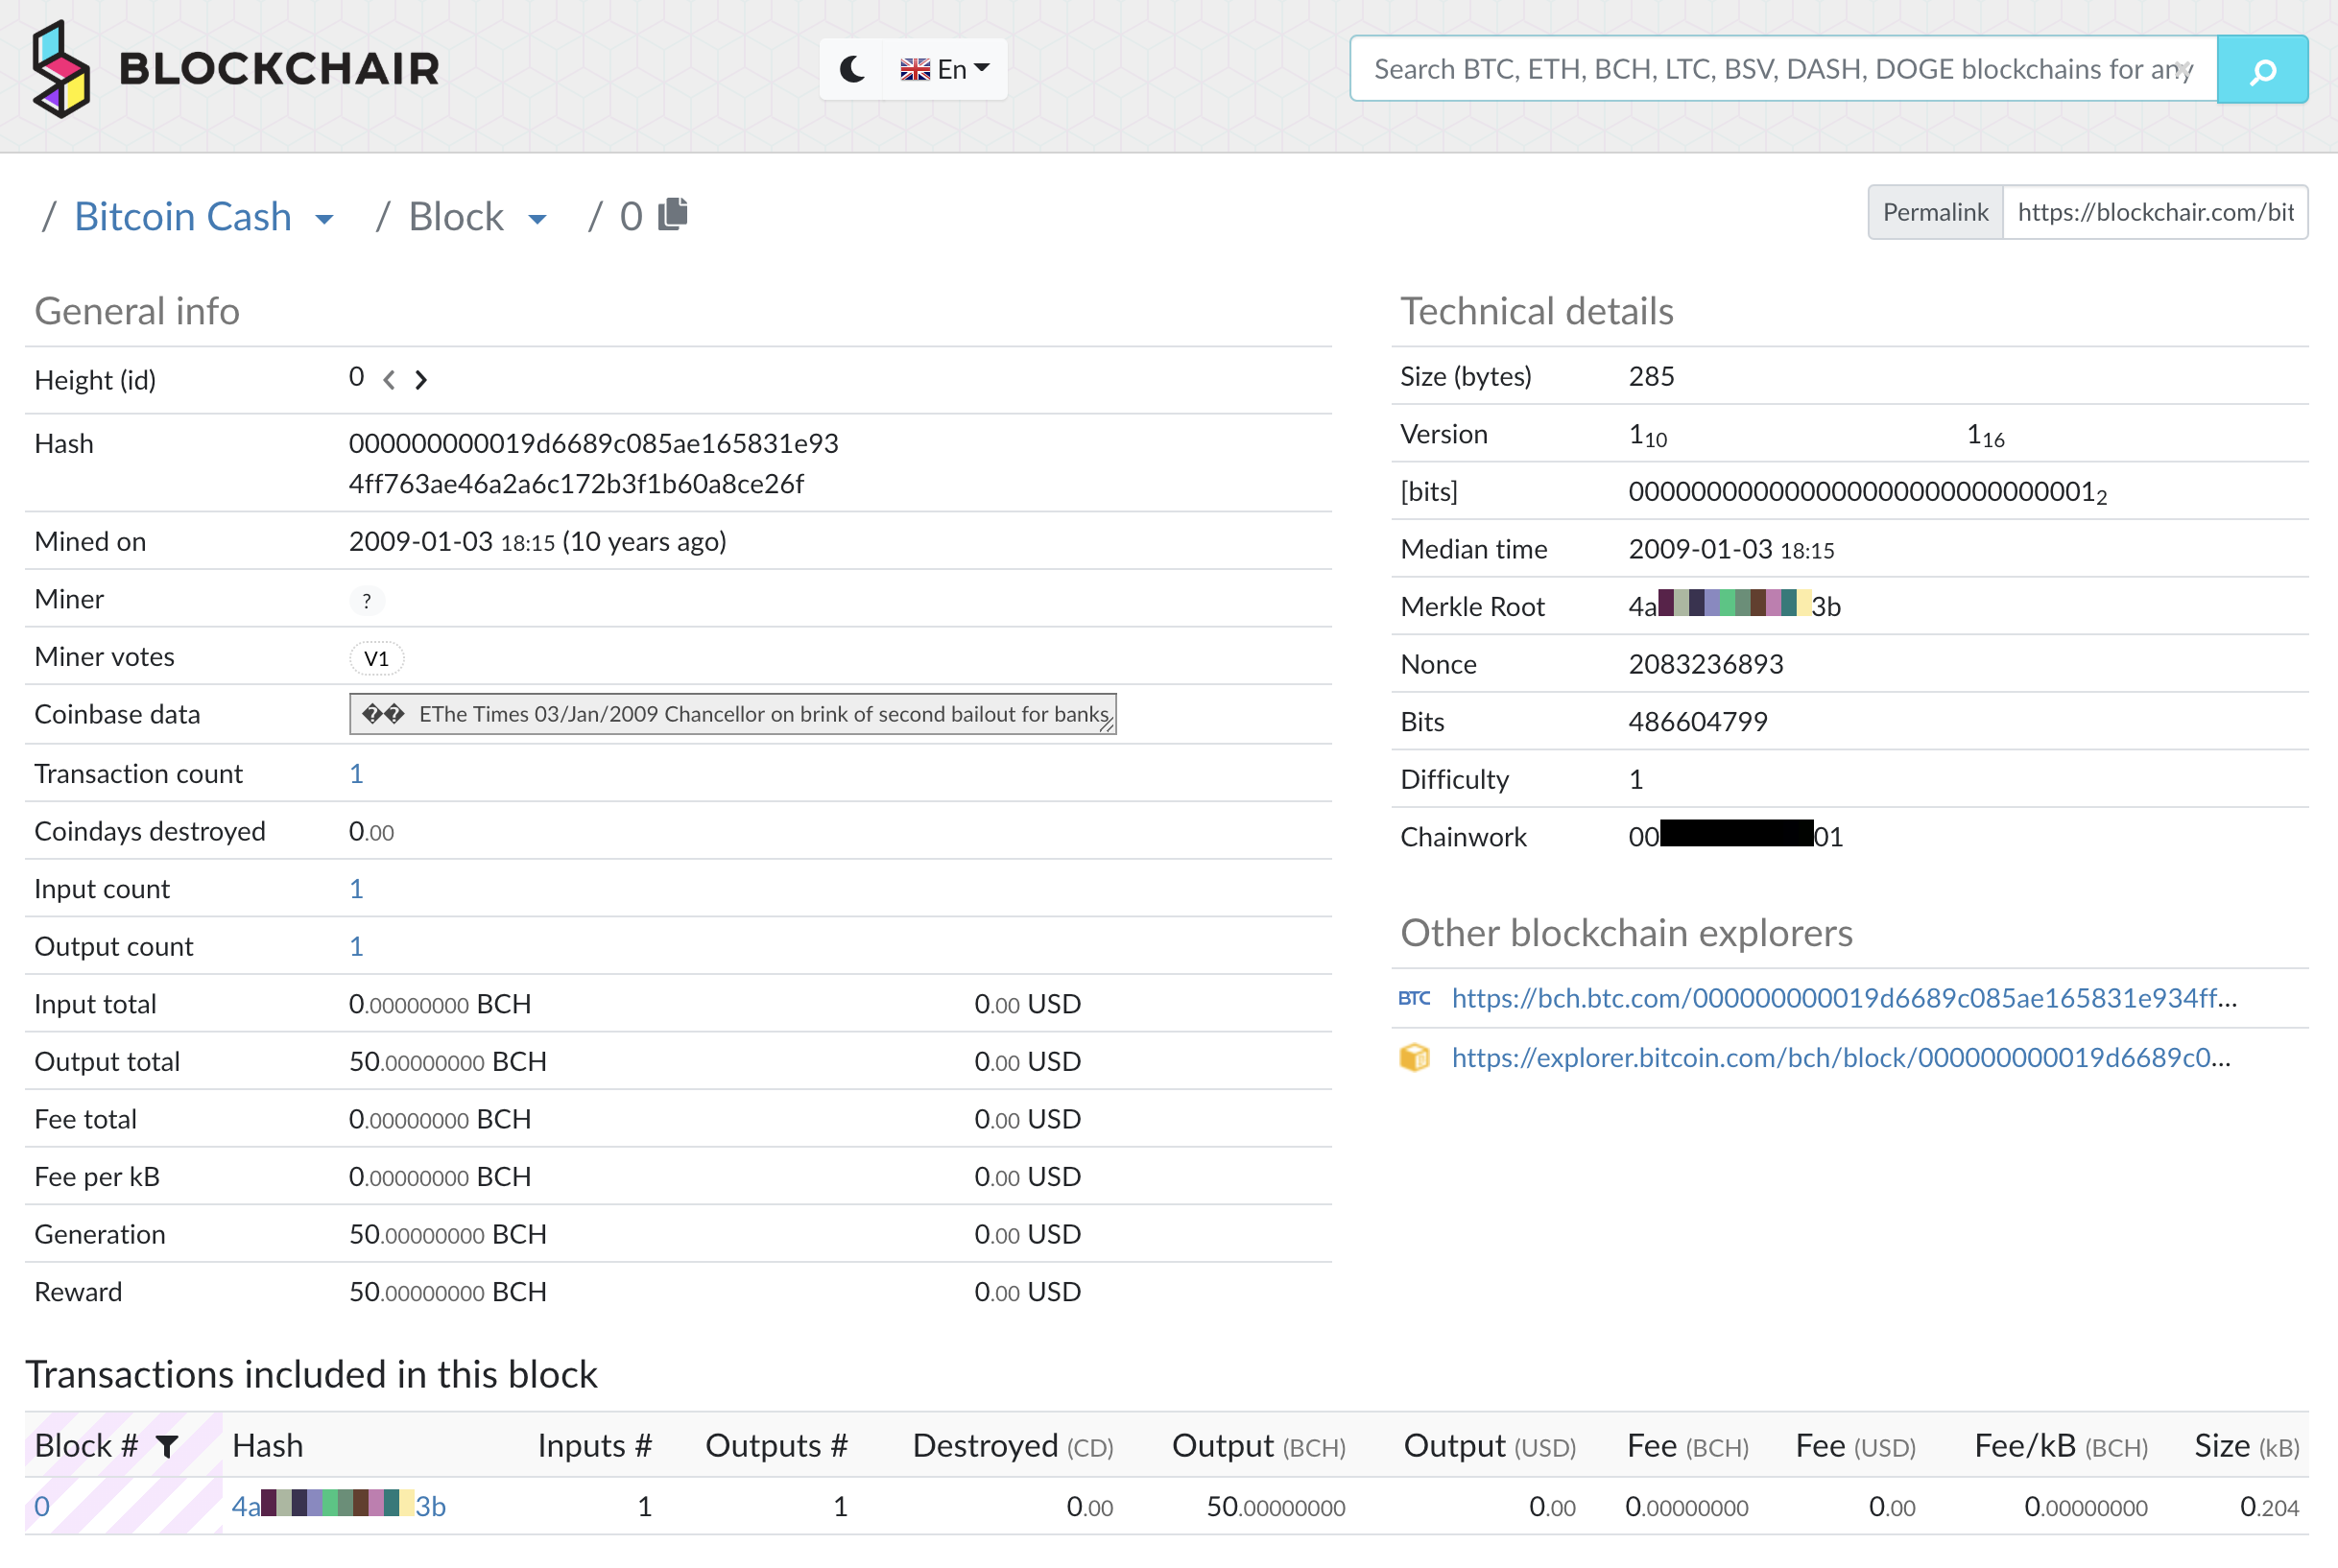
Task: Sort by the Hash column header
Action: (267, 1446)
